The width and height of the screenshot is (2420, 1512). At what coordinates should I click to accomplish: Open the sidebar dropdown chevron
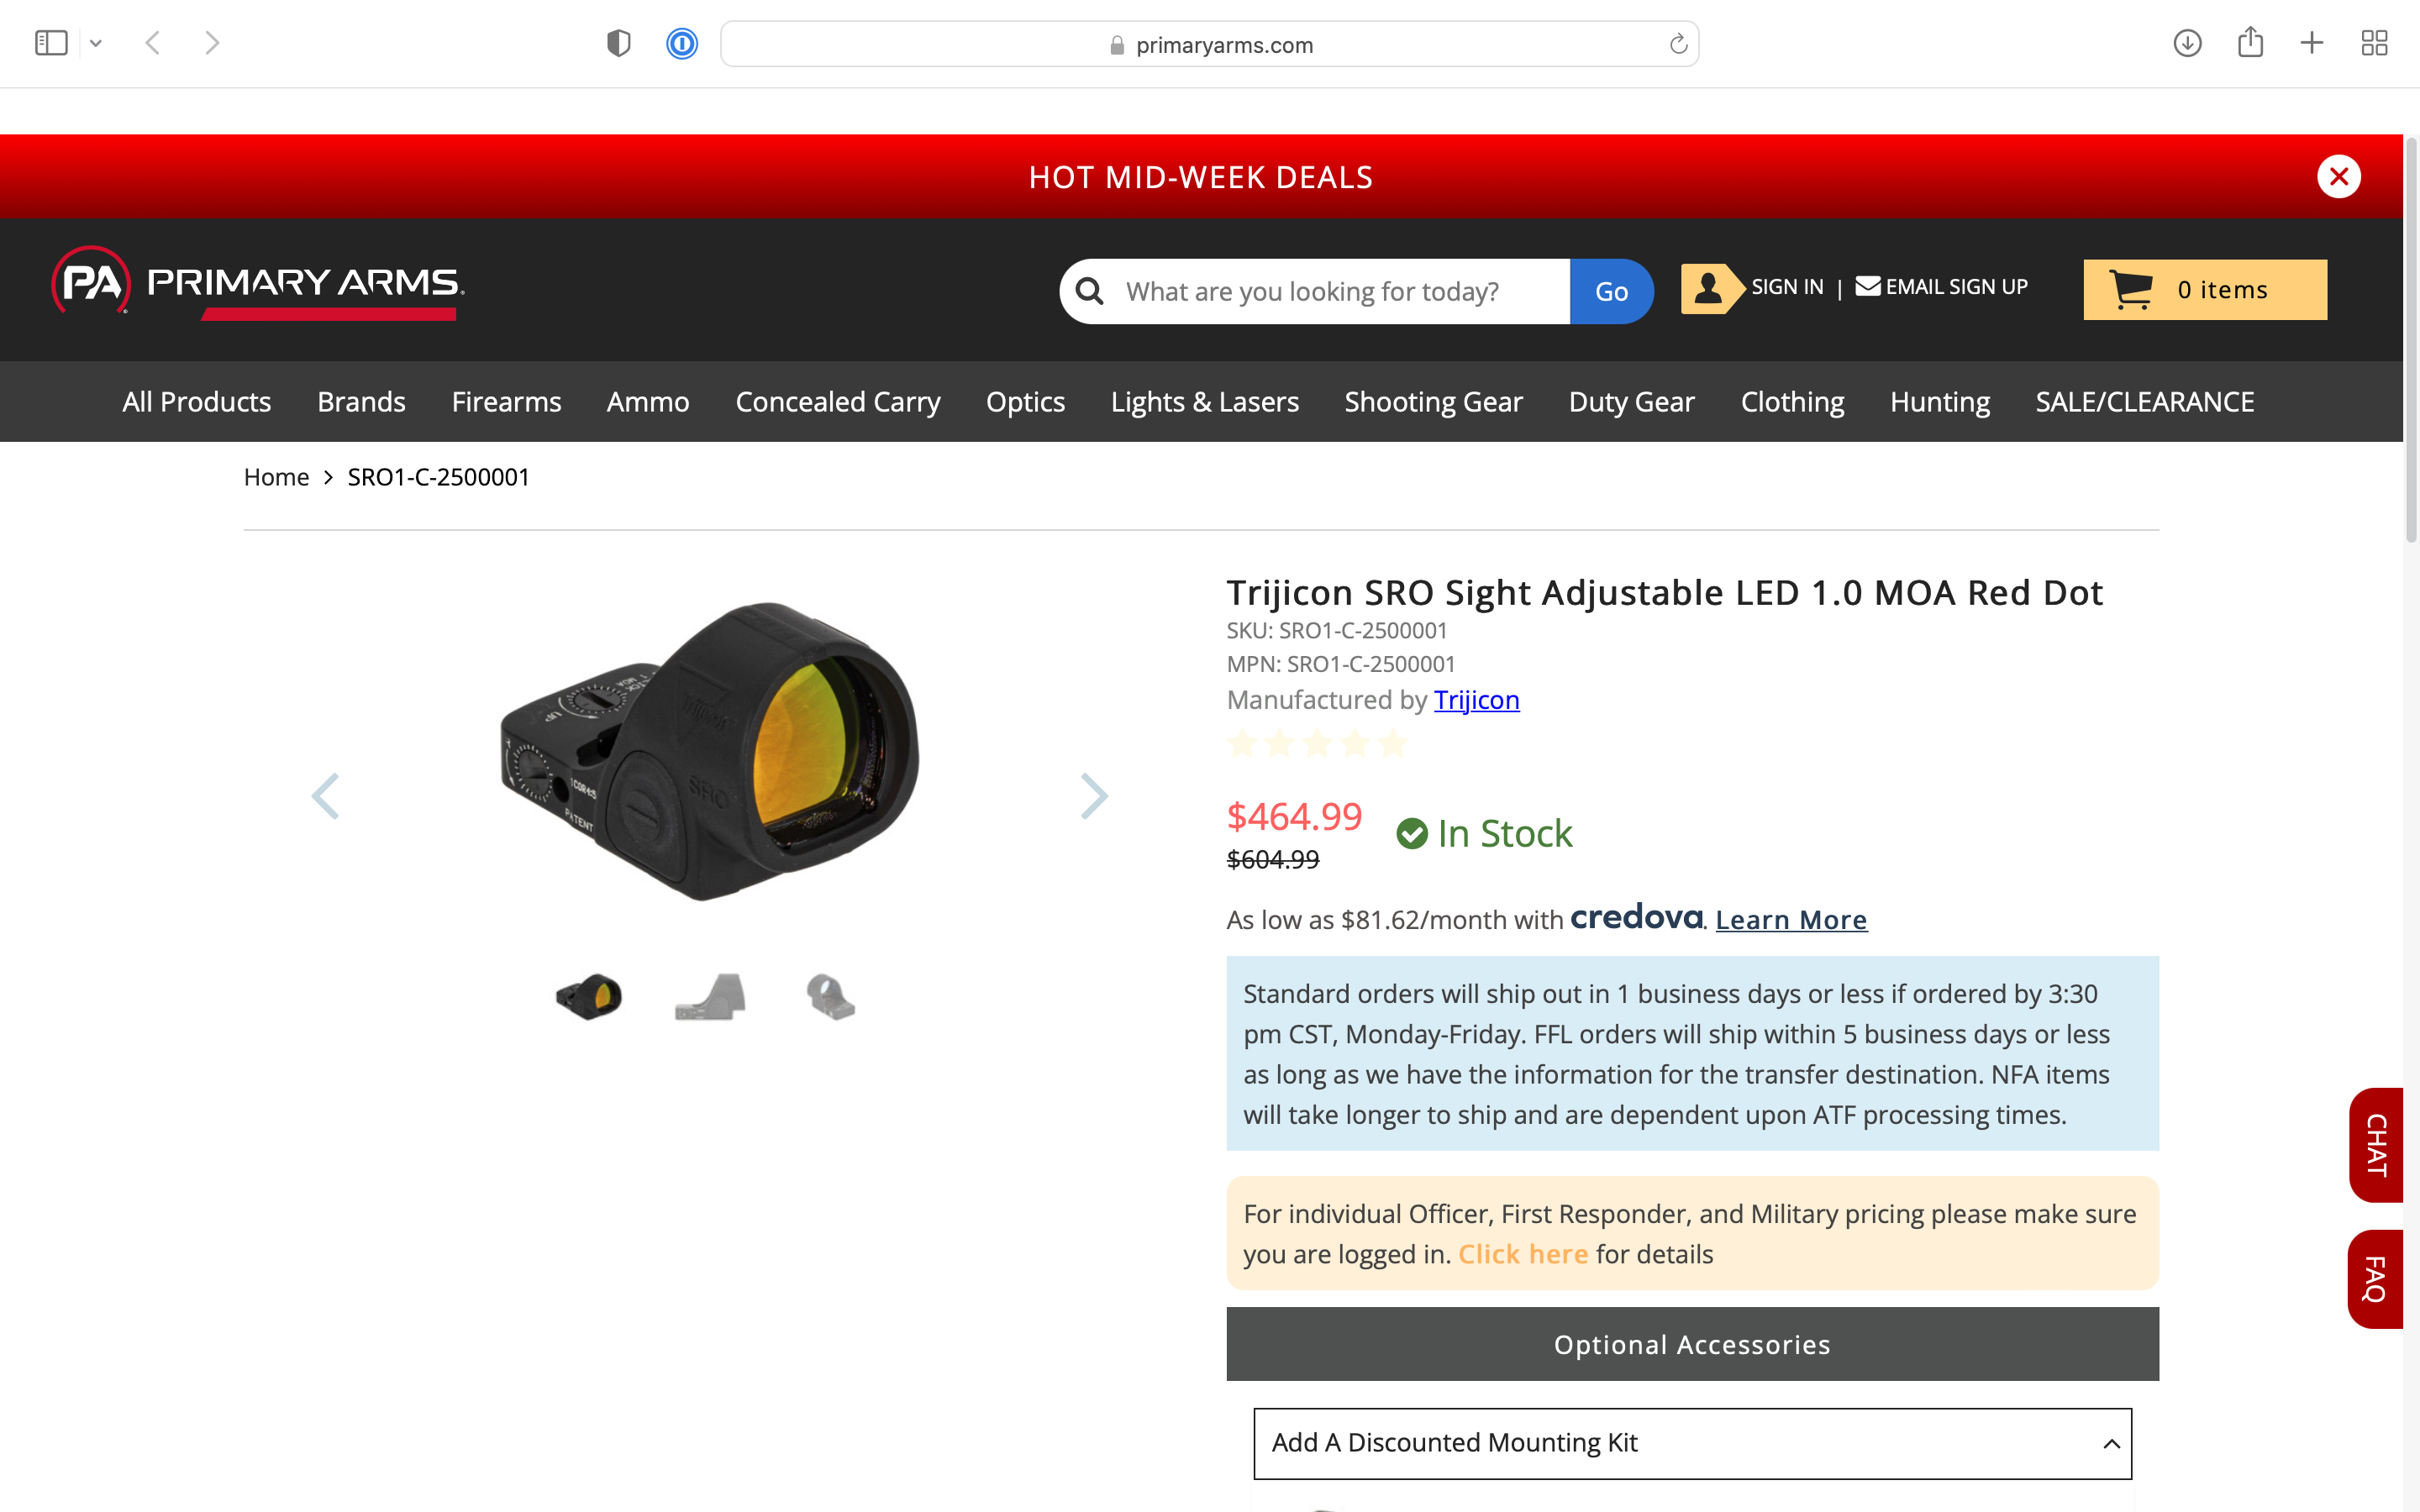pyautogui.click(x=96, y=43)
